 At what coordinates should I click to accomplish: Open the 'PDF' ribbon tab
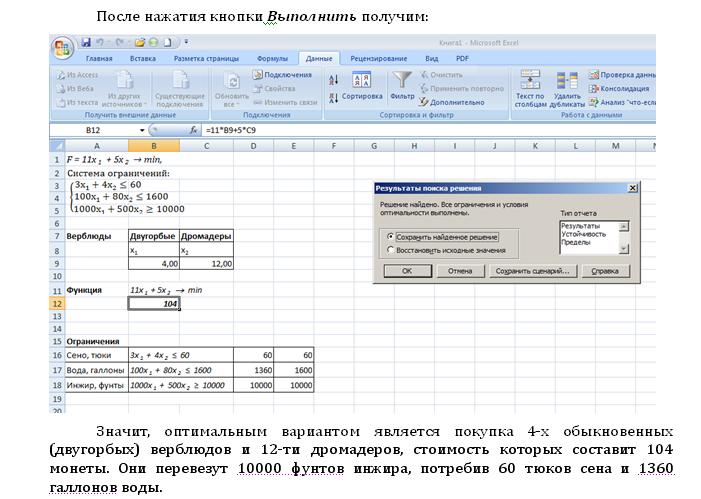point(462,59)
